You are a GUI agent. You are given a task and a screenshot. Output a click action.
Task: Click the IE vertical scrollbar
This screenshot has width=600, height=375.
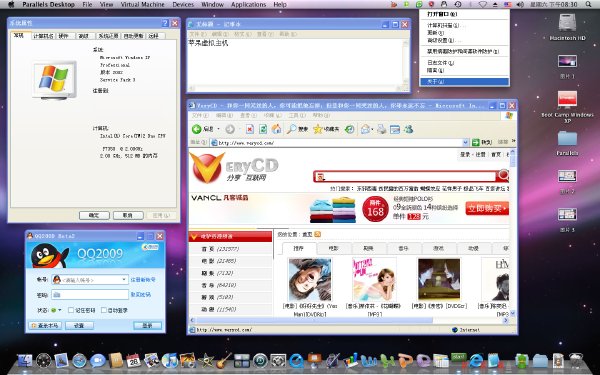(x=512, y=233)
